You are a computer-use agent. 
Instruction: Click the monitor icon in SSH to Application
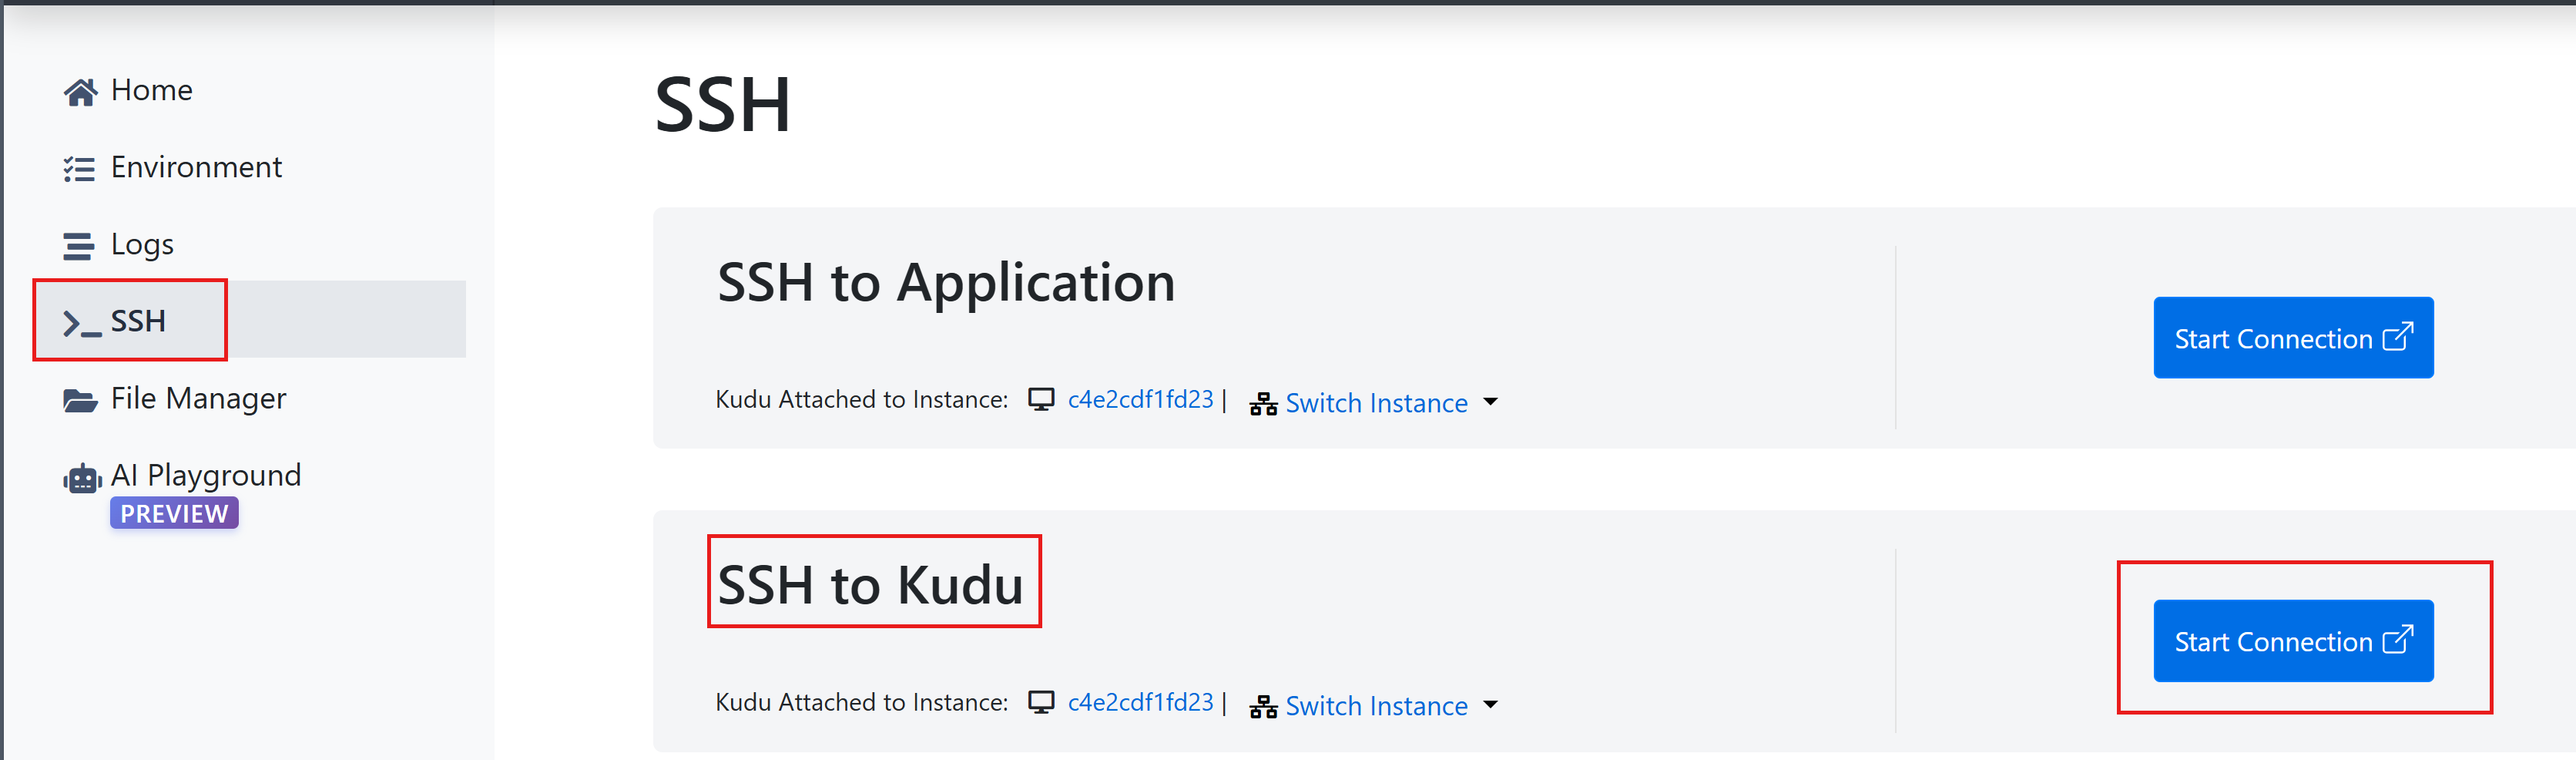point(1041,399)
